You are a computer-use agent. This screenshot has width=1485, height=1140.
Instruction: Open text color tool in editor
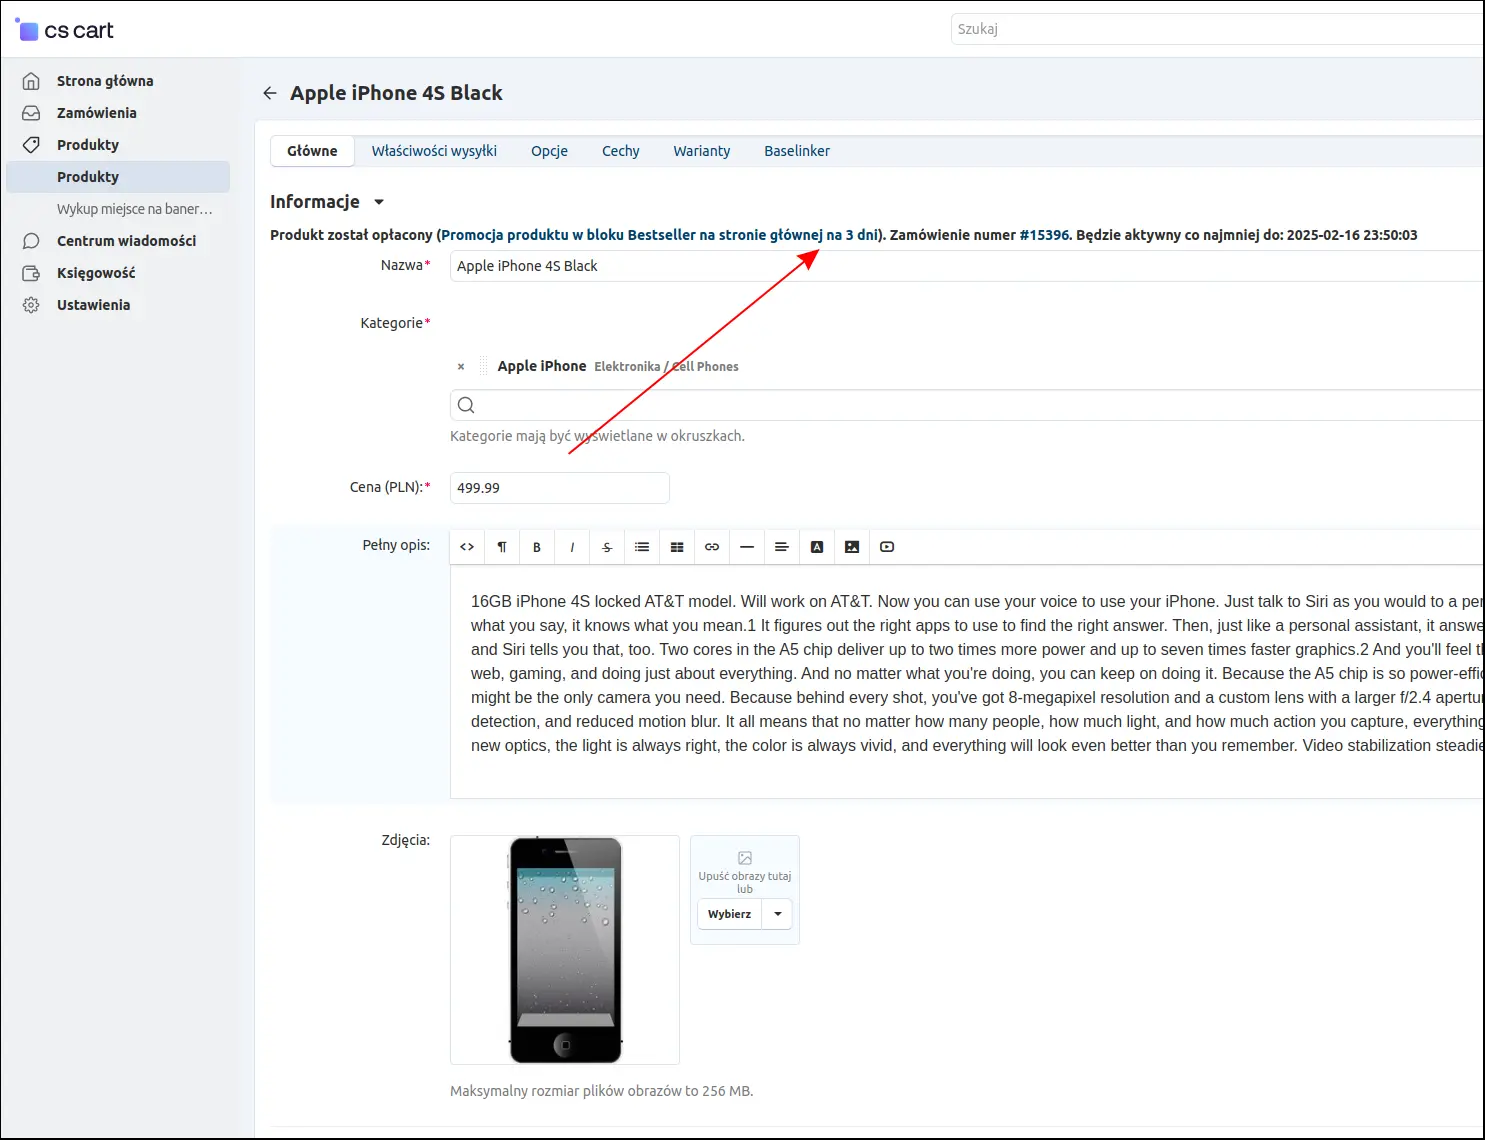[x=817, y=547]
